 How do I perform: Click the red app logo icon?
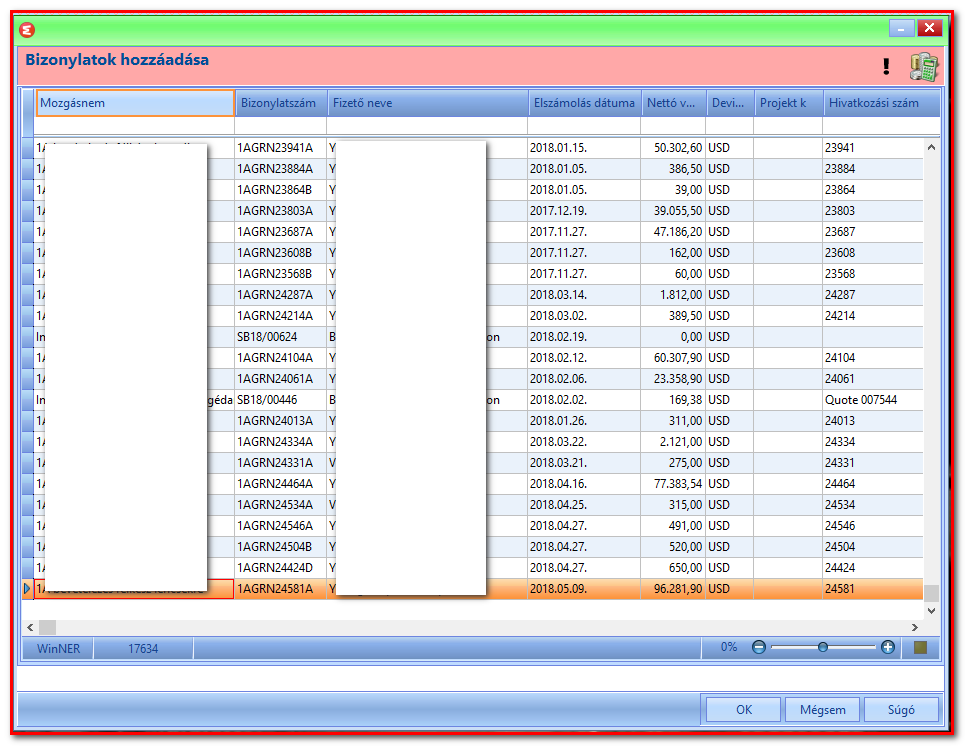click(27, 29)
